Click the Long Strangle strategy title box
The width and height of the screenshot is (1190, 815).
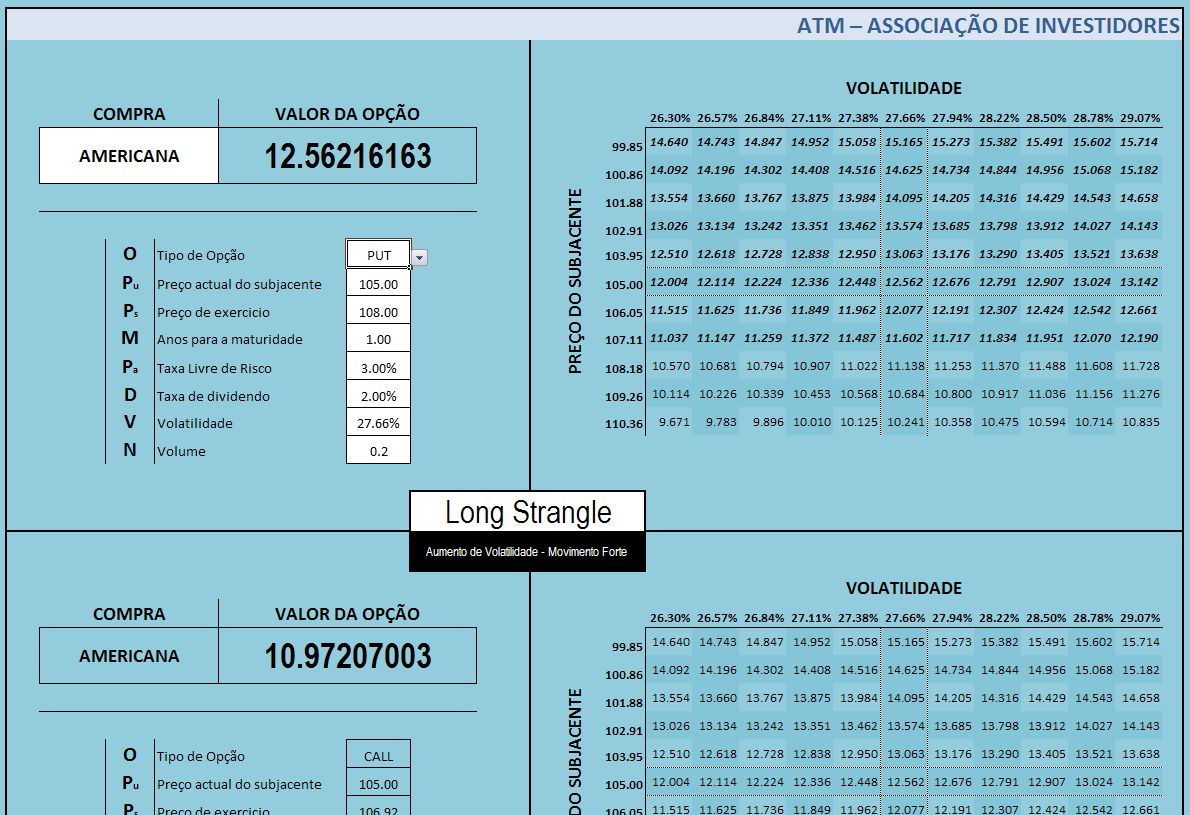pyautogui.click(x=527, y=513)
